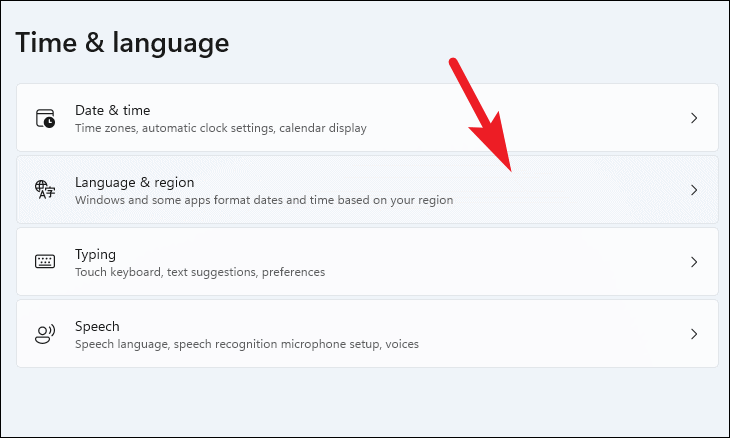
Task: Click the Typing keyboard icon
Action: coord(45,262)
